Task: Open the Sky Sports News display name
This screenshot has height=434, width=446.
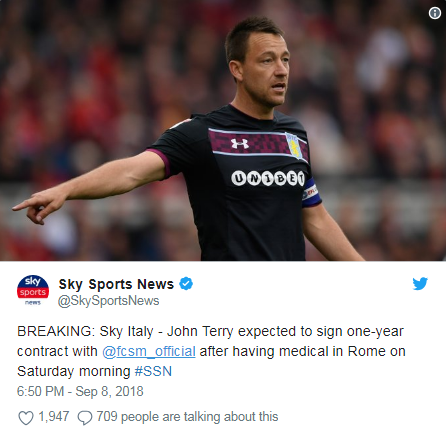Action: pyautogui.click(x=116, y=284)
